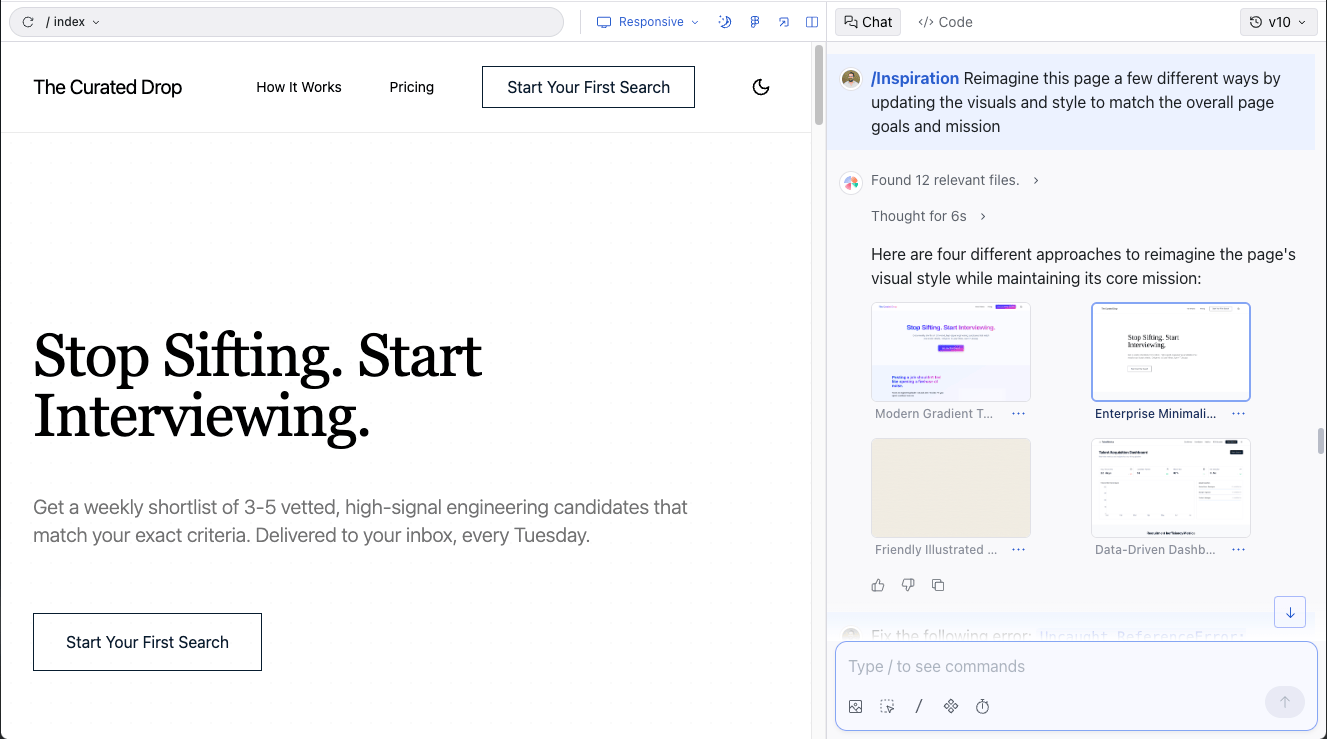The width and height of the screenshot is (1327, 739).
Task: Open the v10 version history dropdown
Action: tap(1279, 22)
